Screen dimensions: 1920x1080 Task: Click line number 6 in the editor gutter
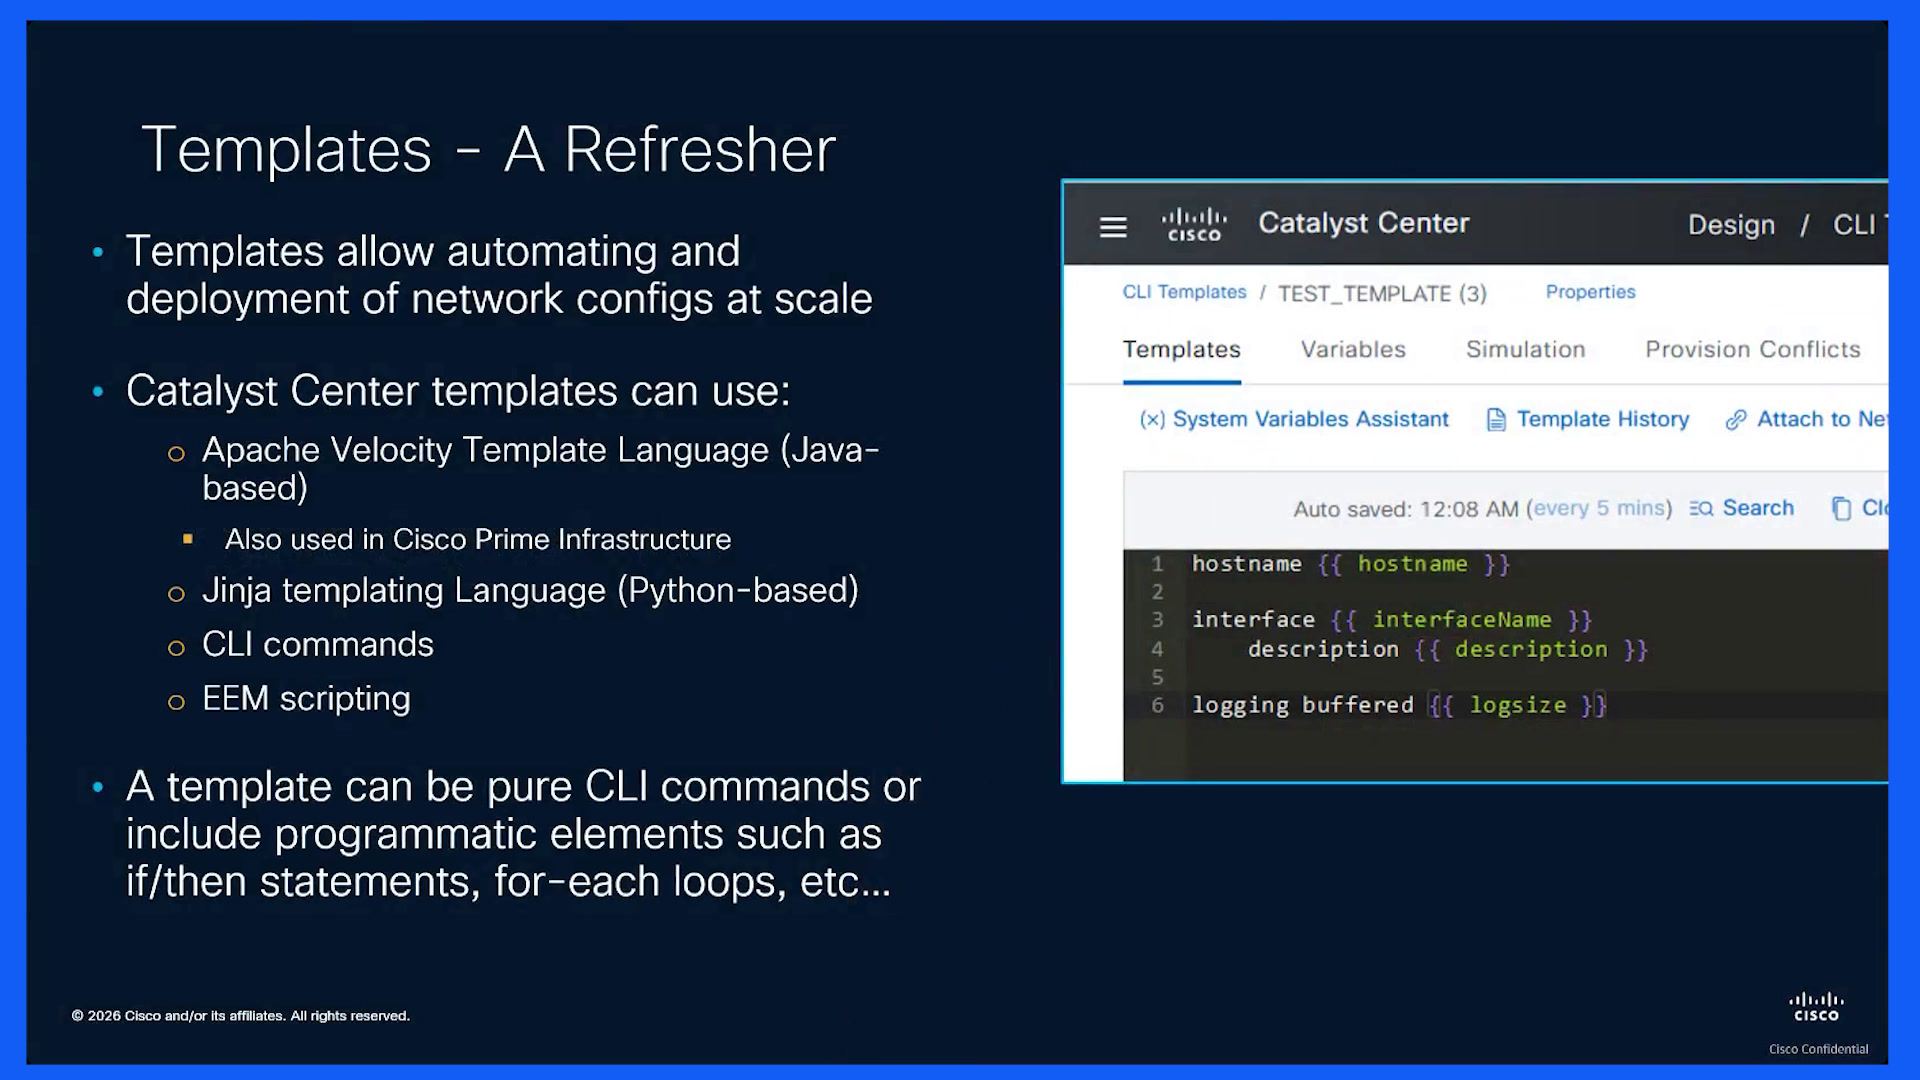1157,706
